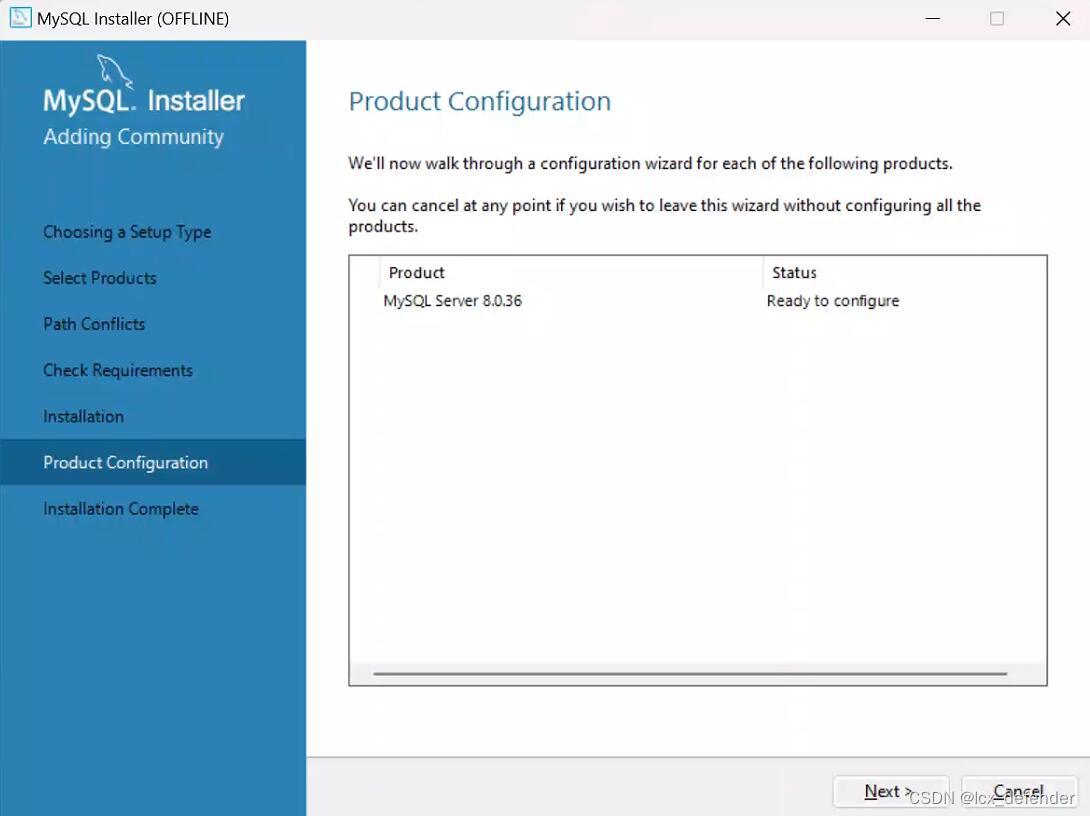Close the MySQL Installer window

click(1063, 19)
